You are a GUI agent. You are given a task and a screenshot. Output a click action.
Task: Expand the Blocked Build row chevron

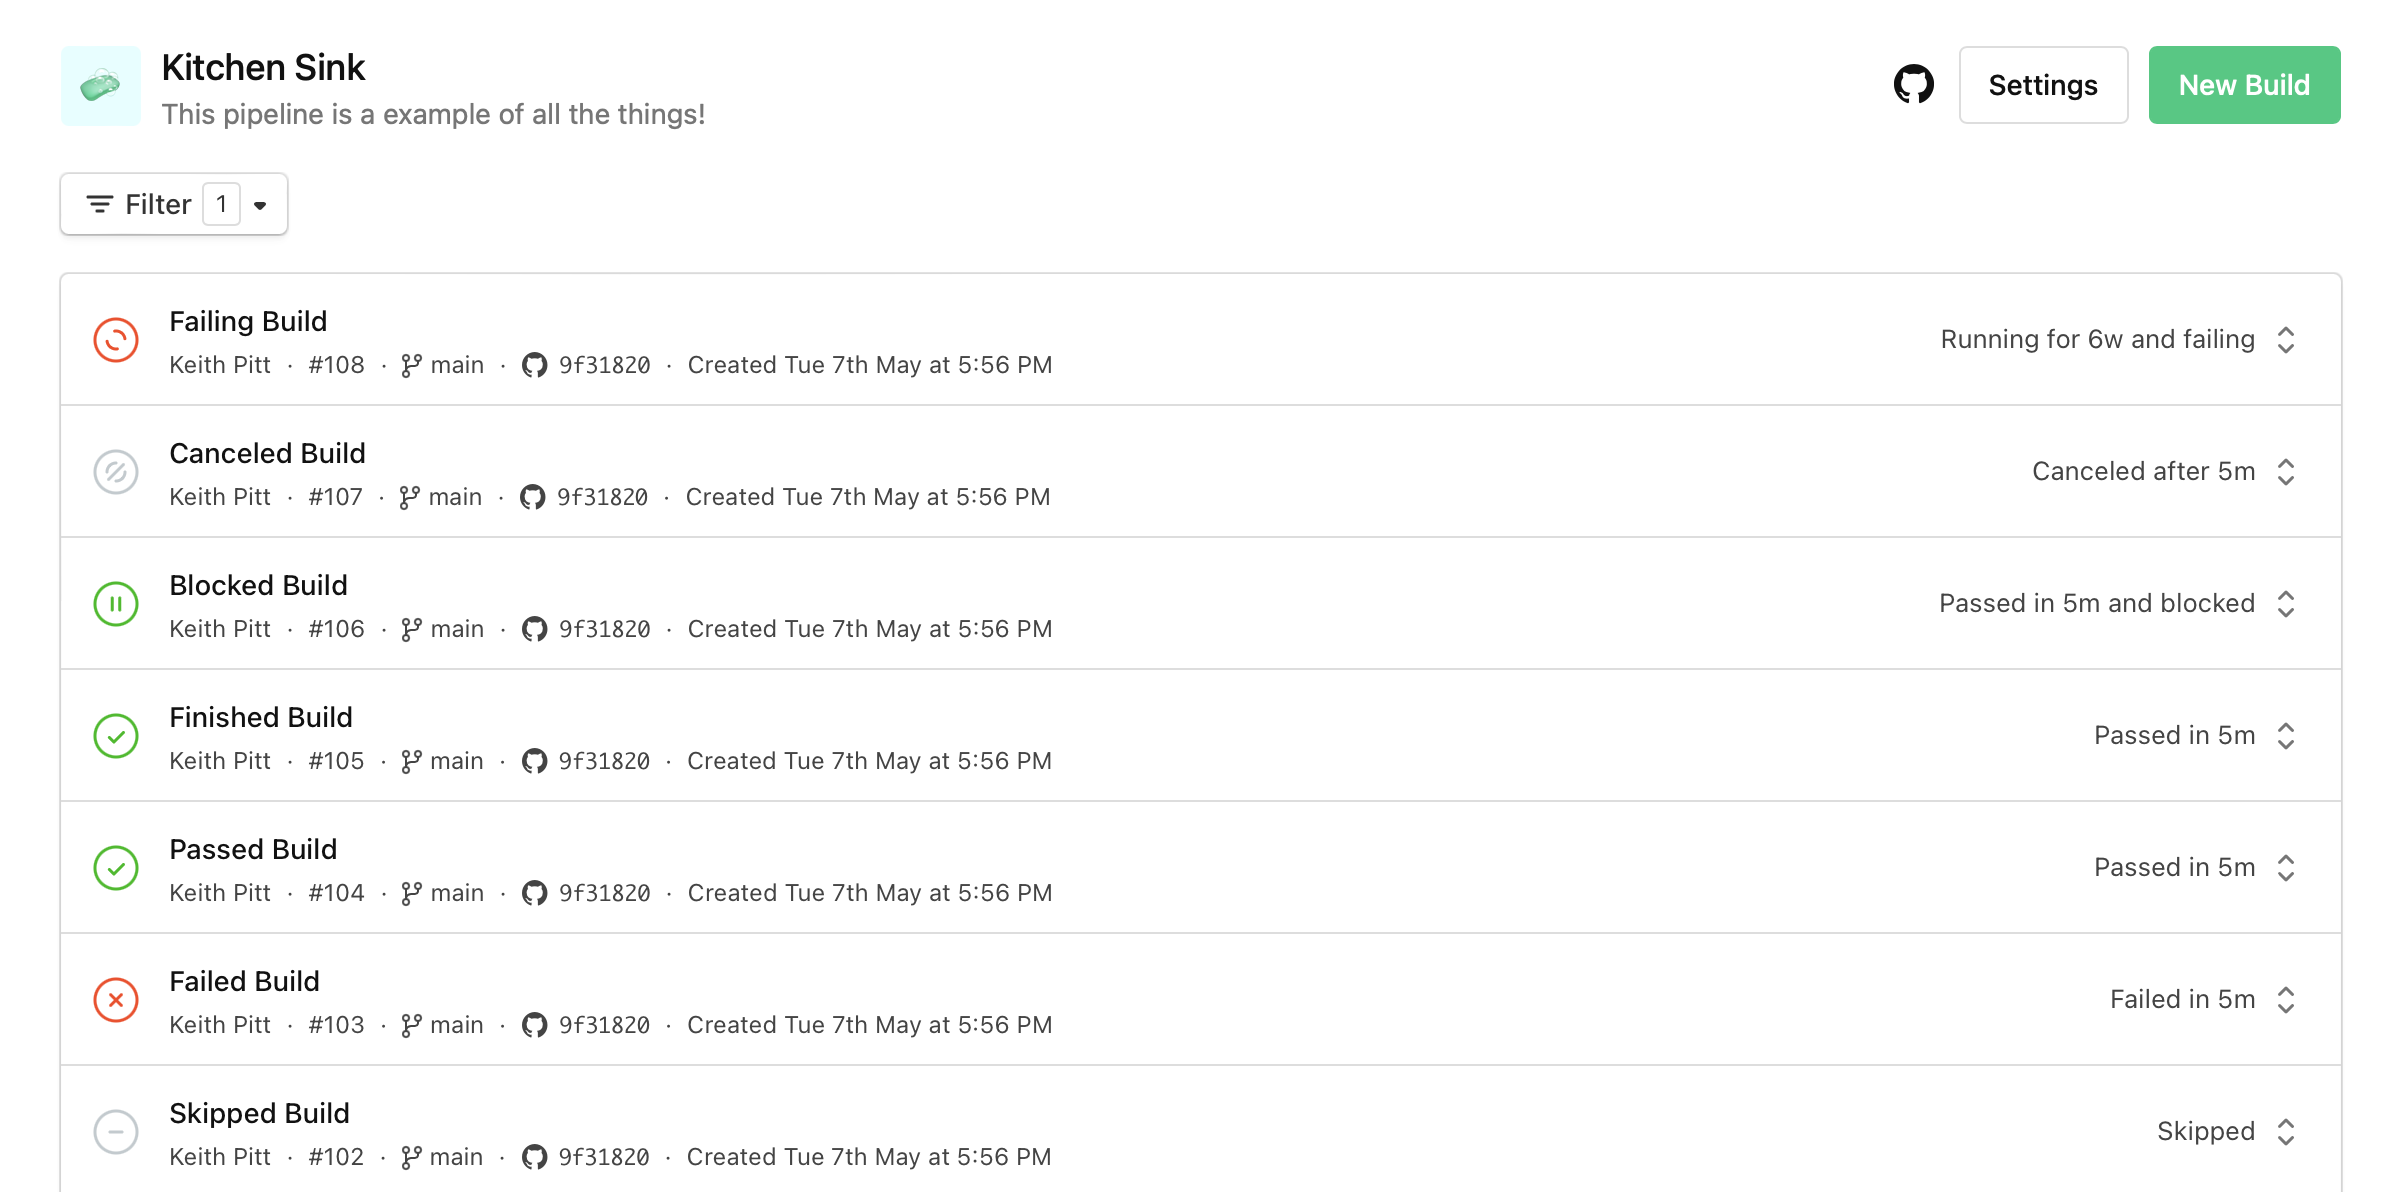click(x=2286, y=604)
